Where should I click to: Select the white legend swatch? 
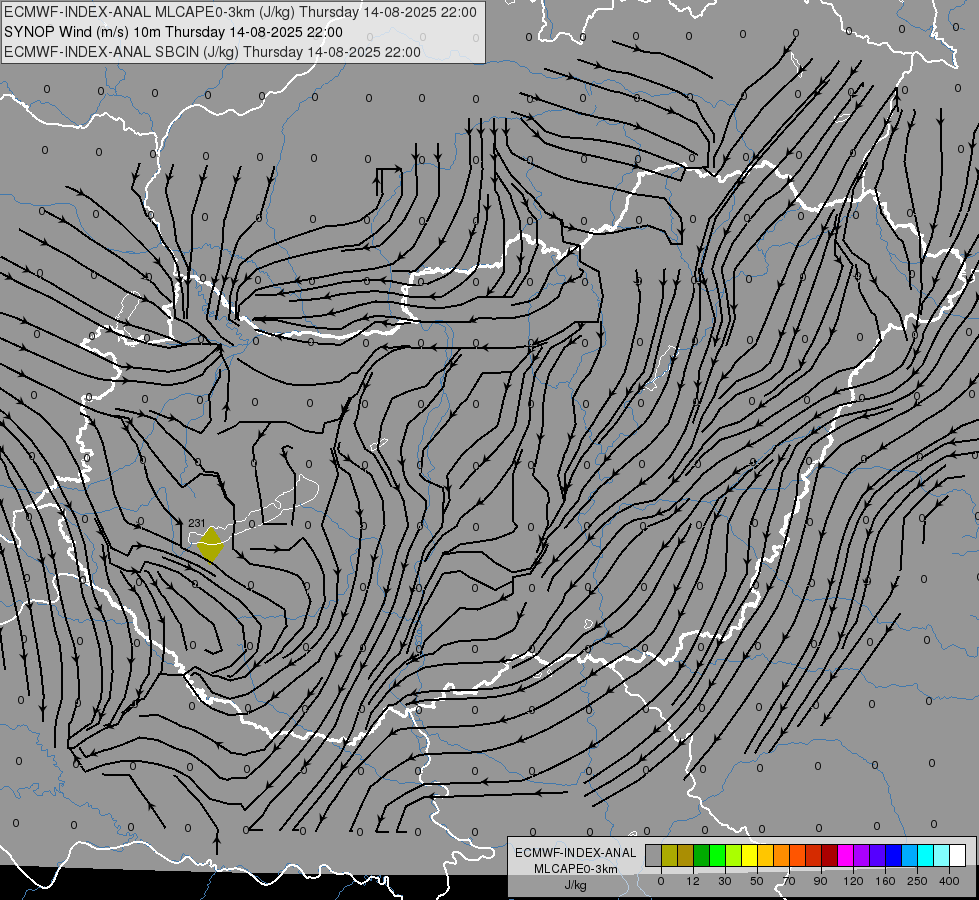(x=958, y=855)
